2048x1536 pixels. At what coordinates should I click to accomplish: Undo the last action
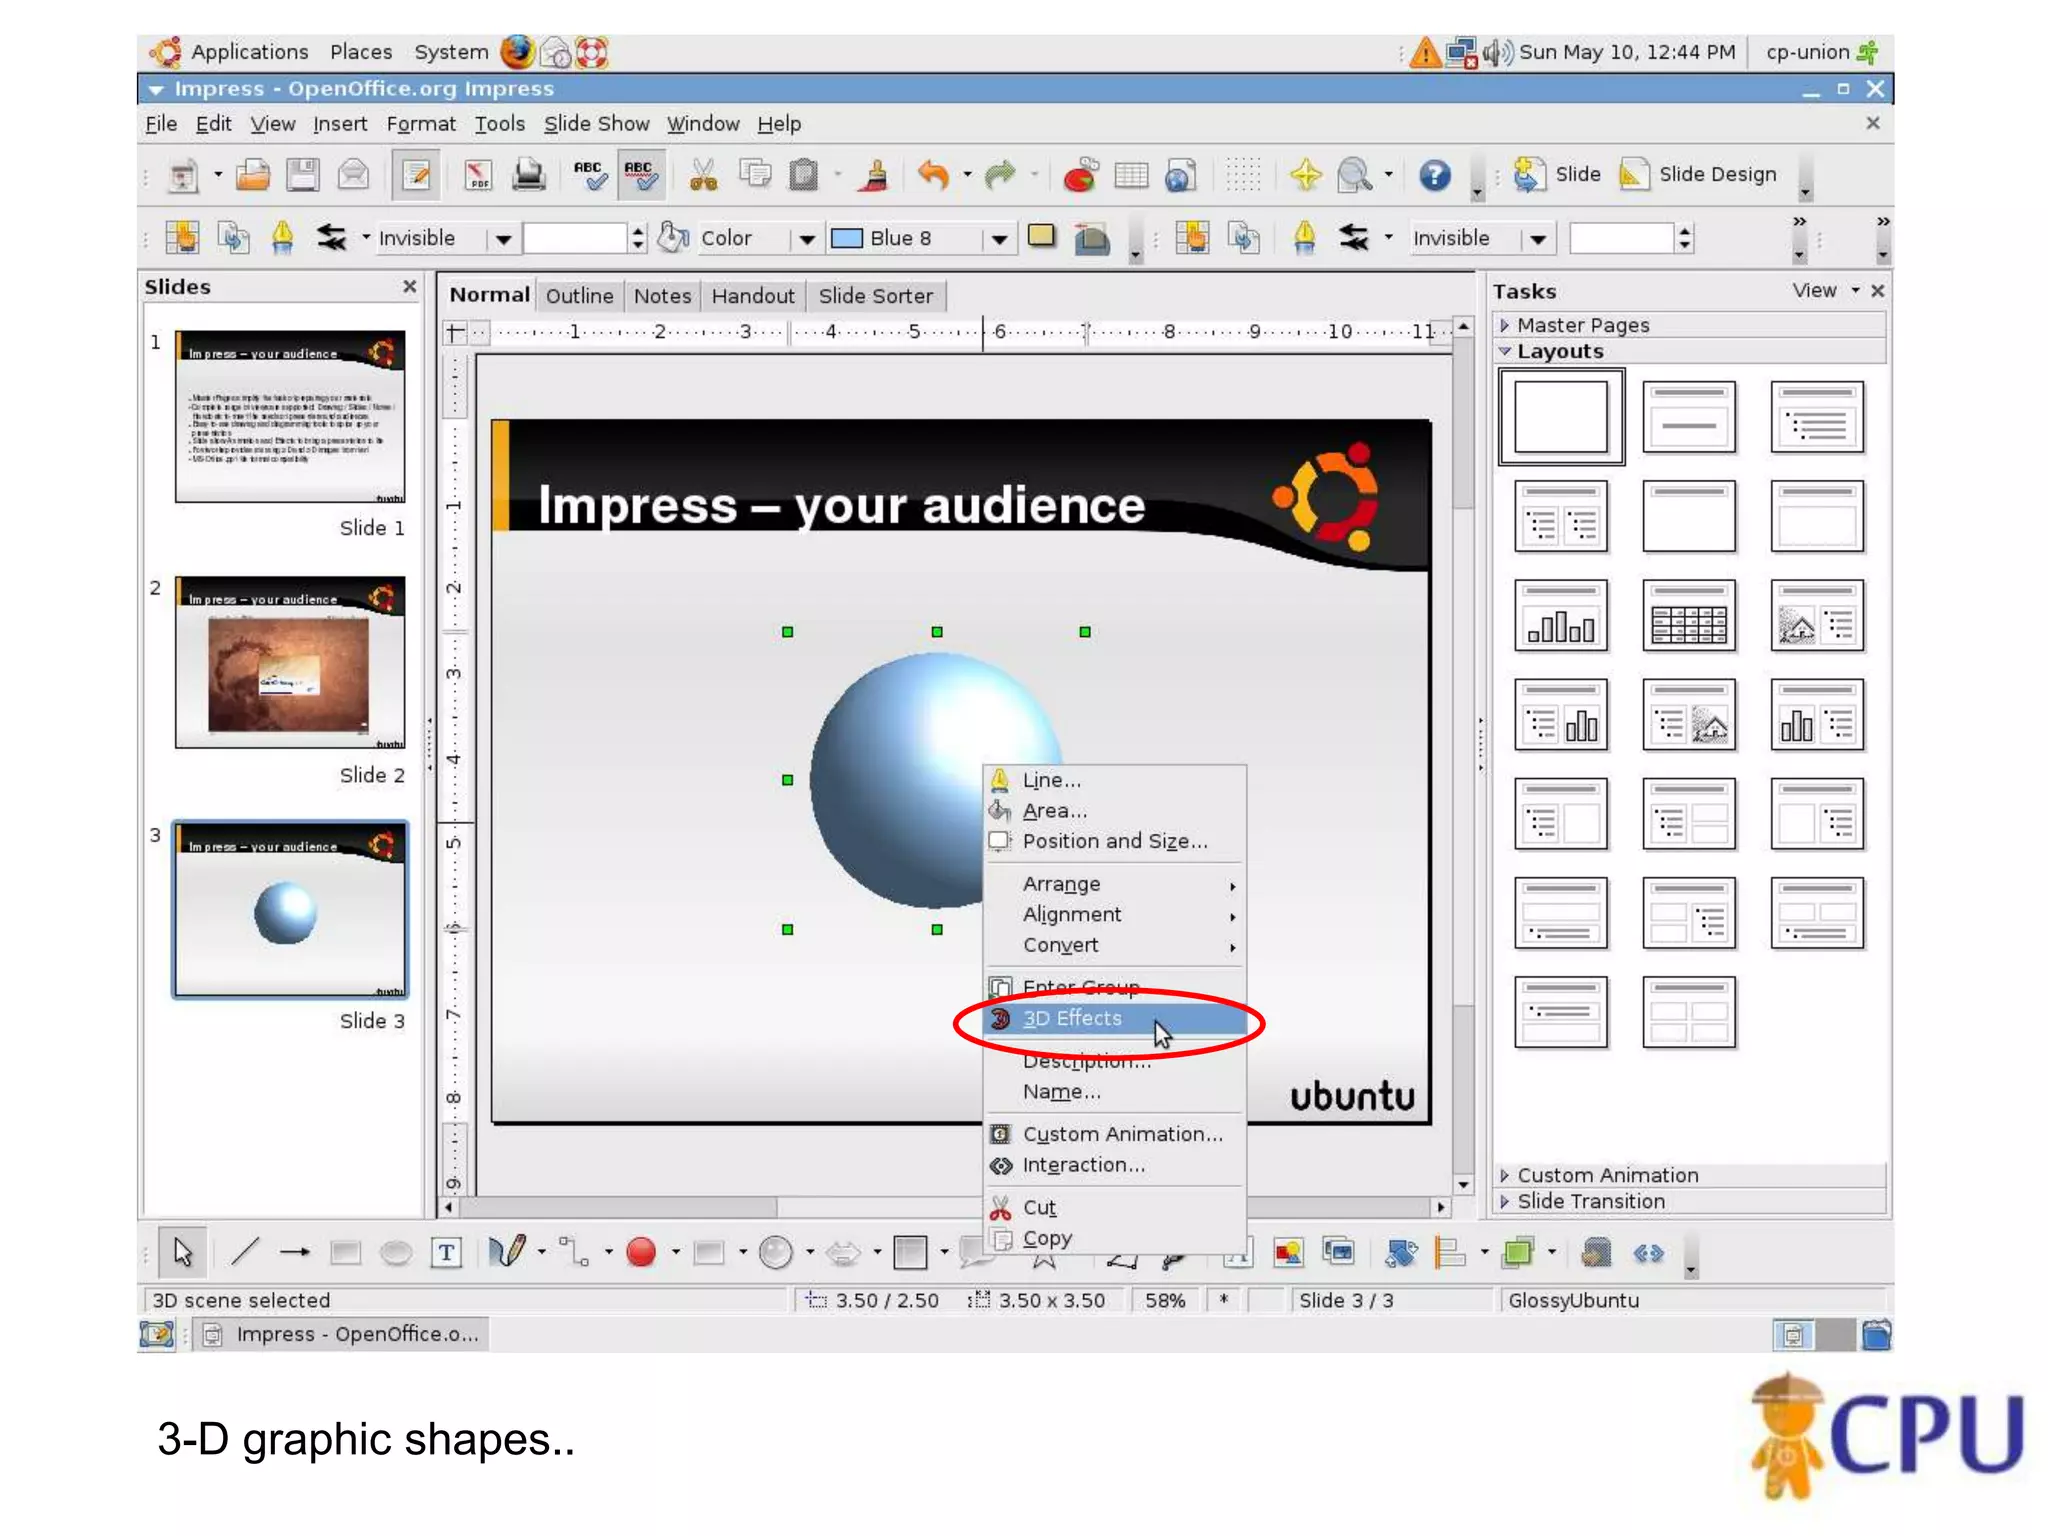[933, 175]
